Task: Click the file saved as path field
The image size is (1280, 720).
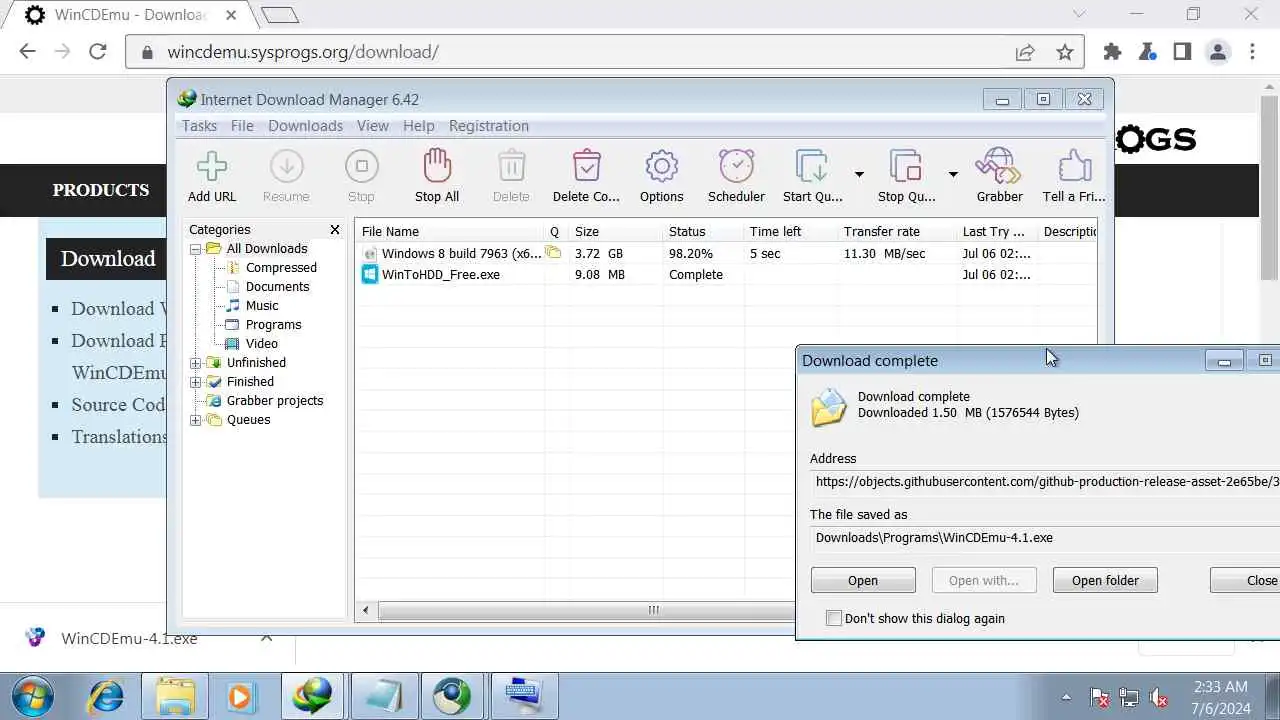Action: click(1045, 537)
